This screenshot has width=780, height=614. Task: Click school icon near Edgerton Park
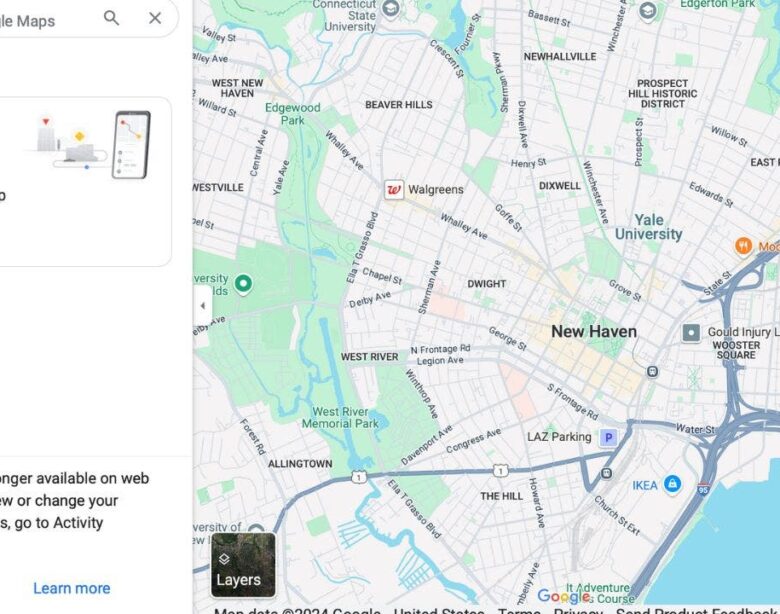[647, 10]
